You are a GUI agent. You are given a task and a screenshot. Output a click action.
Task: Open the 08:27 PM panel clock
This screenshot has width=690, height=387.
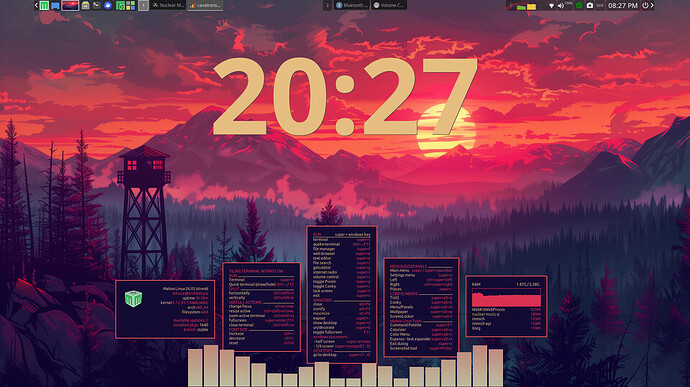(623, 5)
